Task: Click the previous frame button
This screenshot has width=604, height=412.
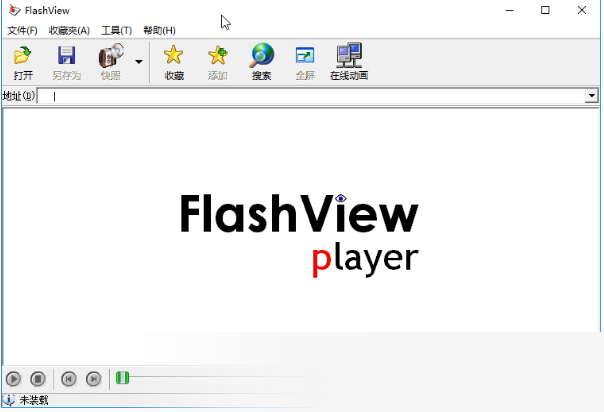Action: point(69,379)
